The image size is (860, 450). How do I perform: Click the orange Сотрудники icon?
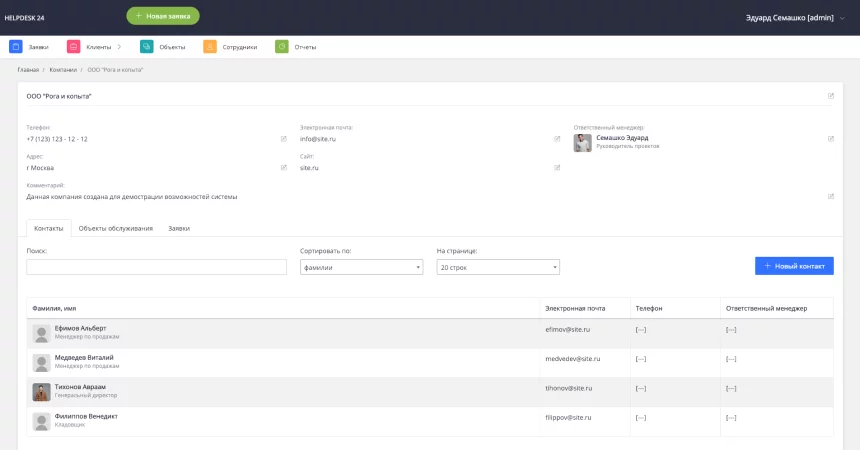click(x=210, y=46)
